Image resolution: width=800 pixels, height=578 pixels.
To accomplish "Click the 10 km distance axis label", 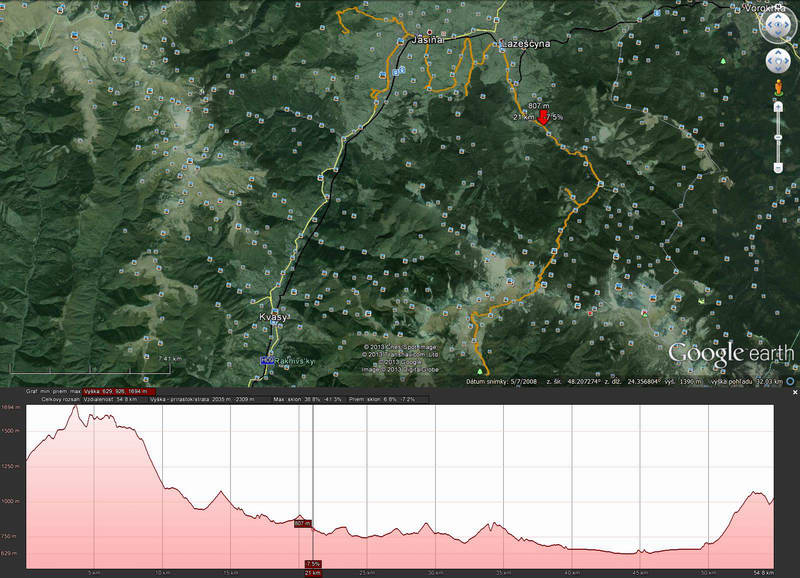I will 162,573.
